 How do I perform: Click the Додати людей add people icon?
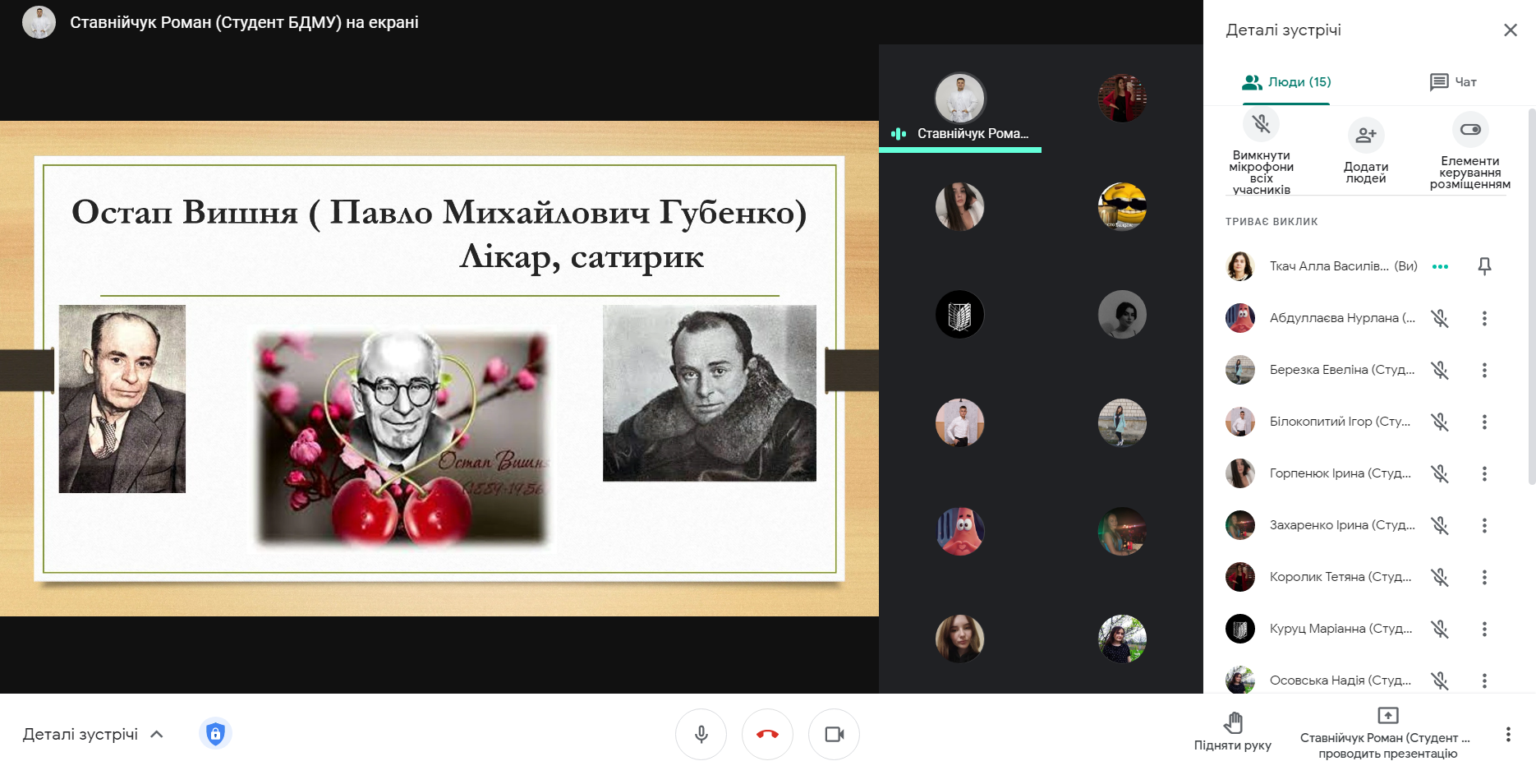click(x=1365, y=134)
